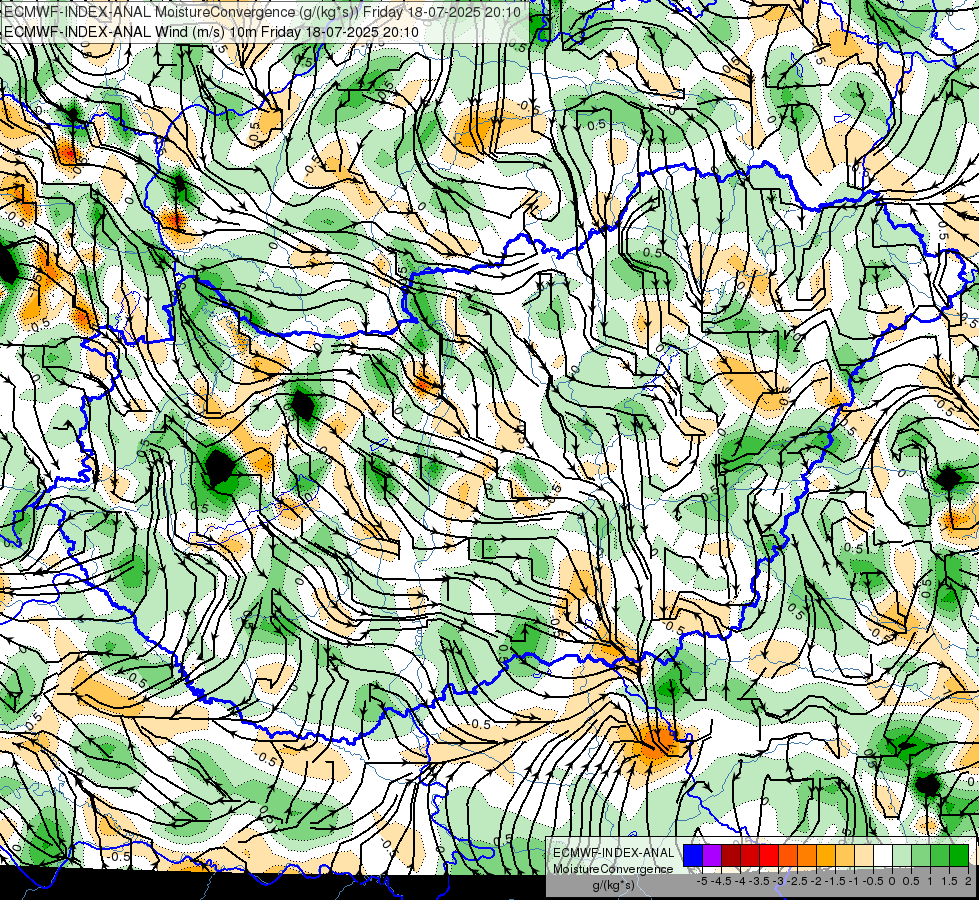Select the darkest red legend swatch
979x900 pixels.
coord(731,855)
